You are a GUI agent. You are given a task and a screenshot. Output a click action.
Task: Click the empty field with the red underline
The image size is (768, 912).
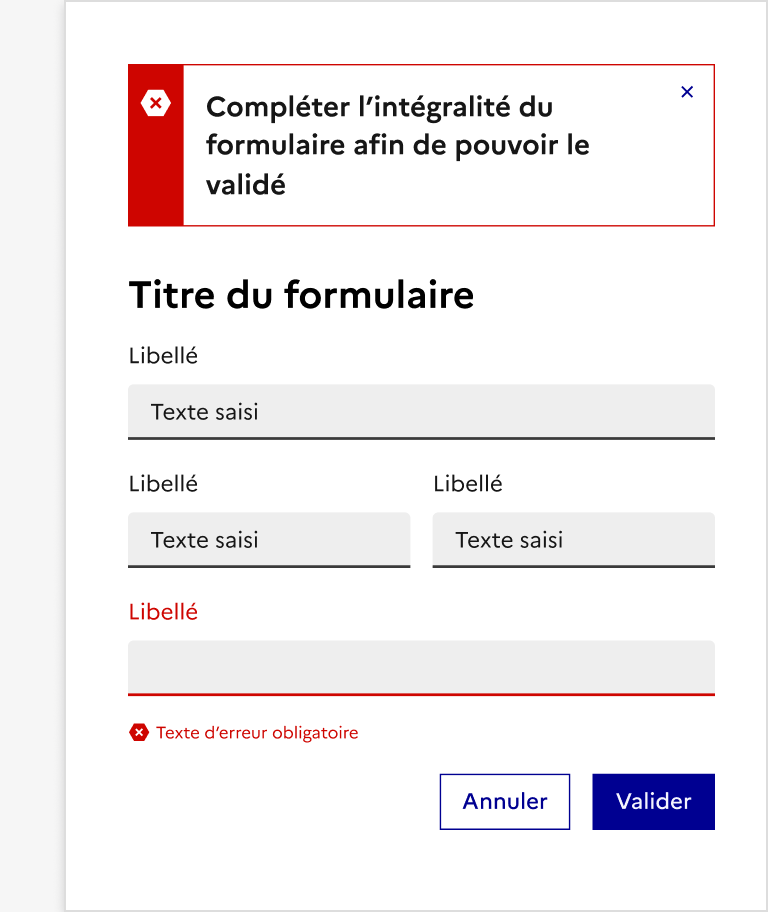[x=421, y=667]
